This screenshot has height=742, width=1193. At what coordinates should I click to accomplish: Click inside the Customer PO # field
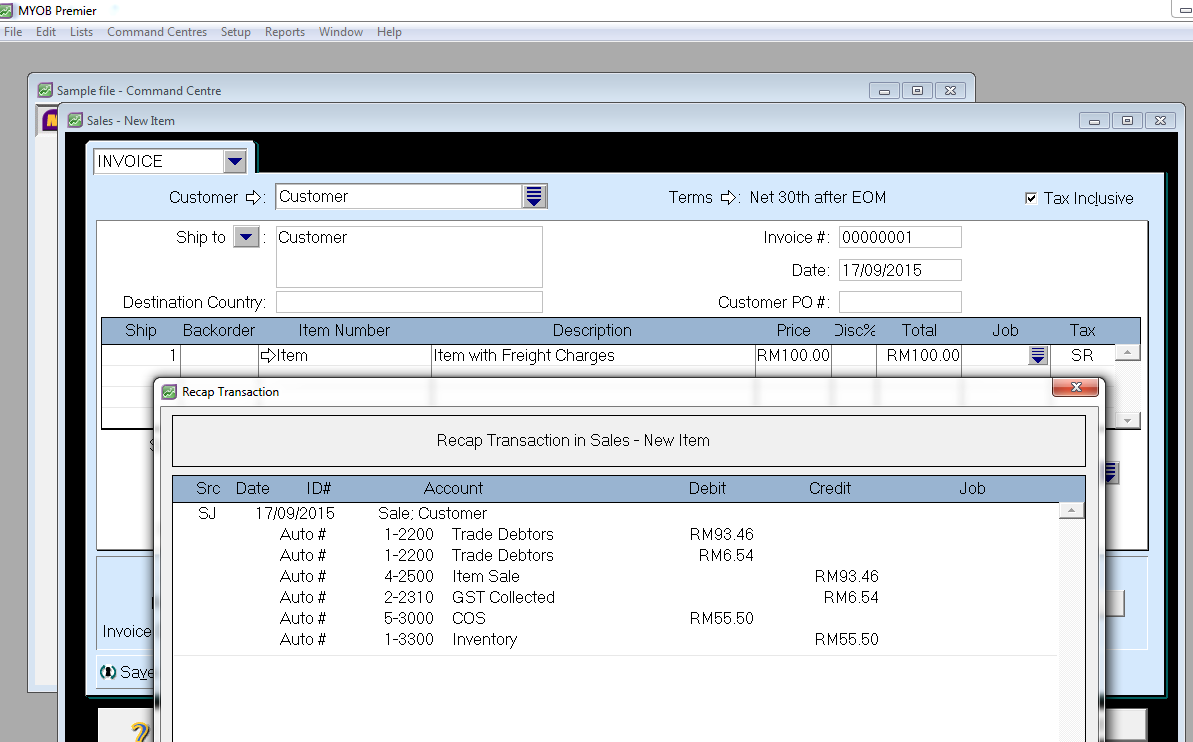pos(898,301)
